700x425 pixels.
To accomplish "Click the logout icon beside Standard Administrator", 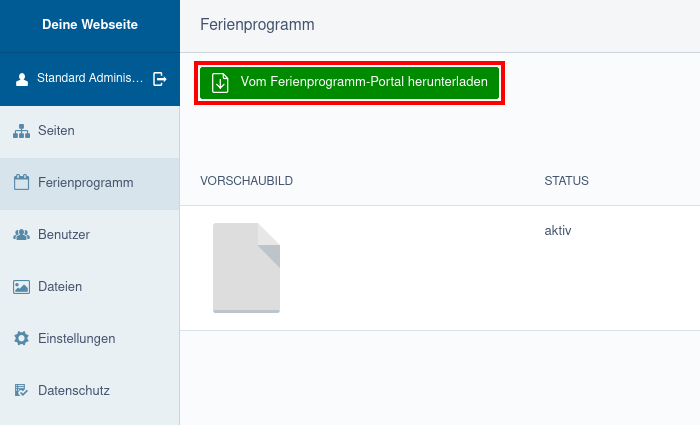I will (159, 79).
